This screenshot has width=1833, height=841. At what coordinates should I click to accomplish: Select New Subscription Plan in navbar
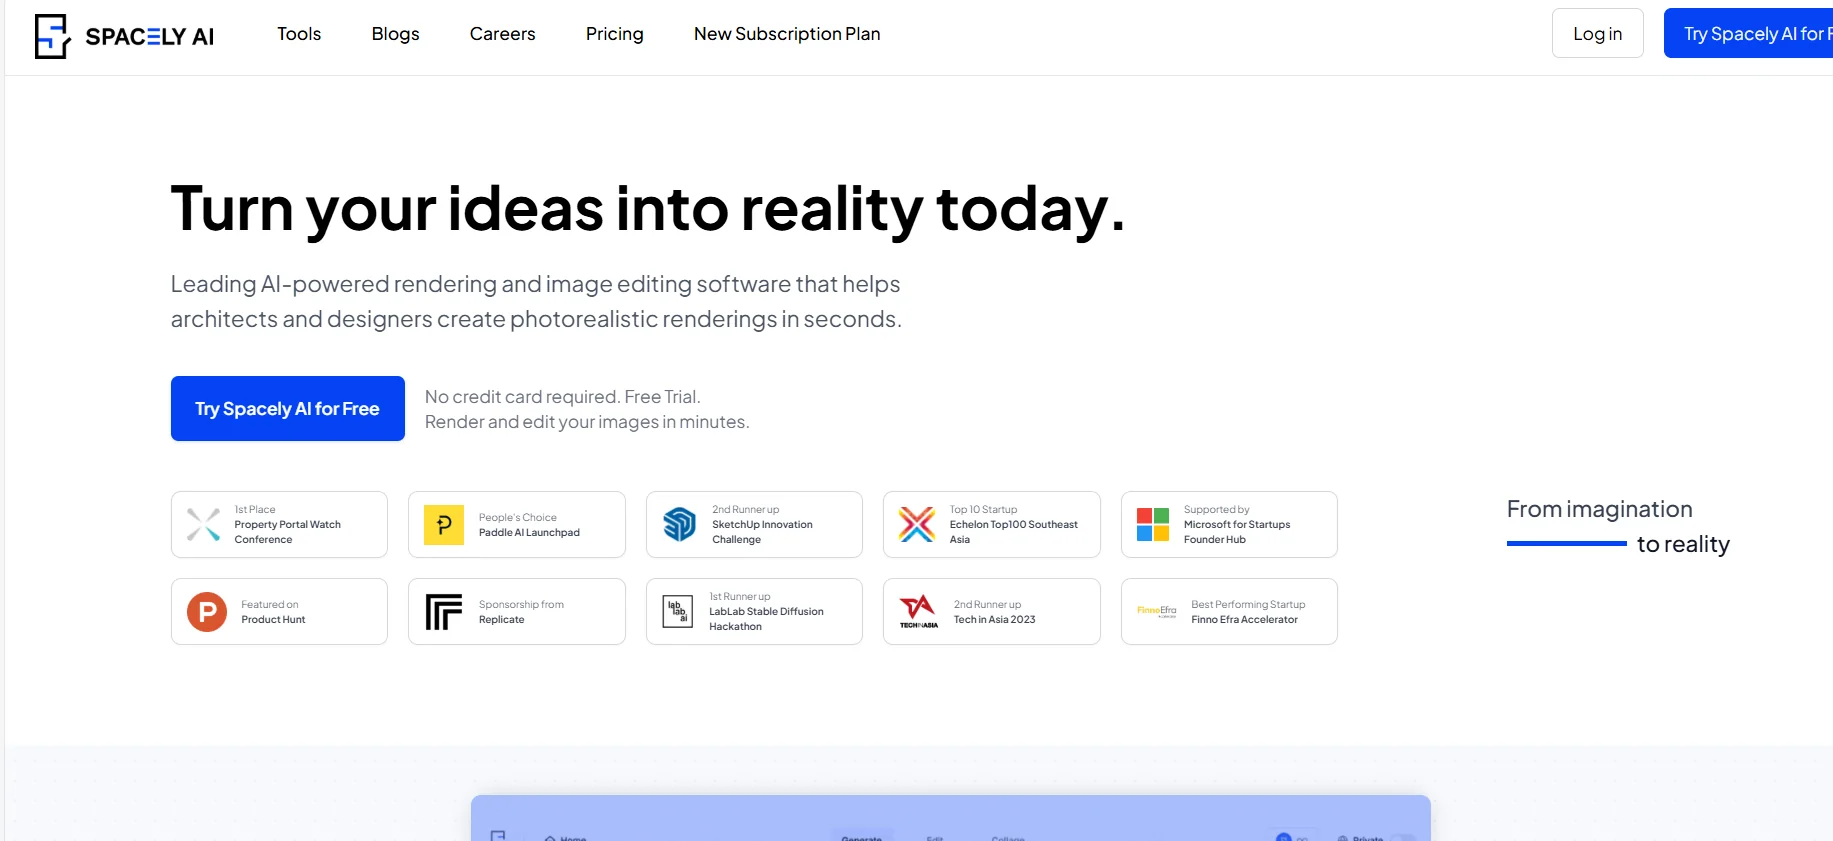[x=787, y=34]
